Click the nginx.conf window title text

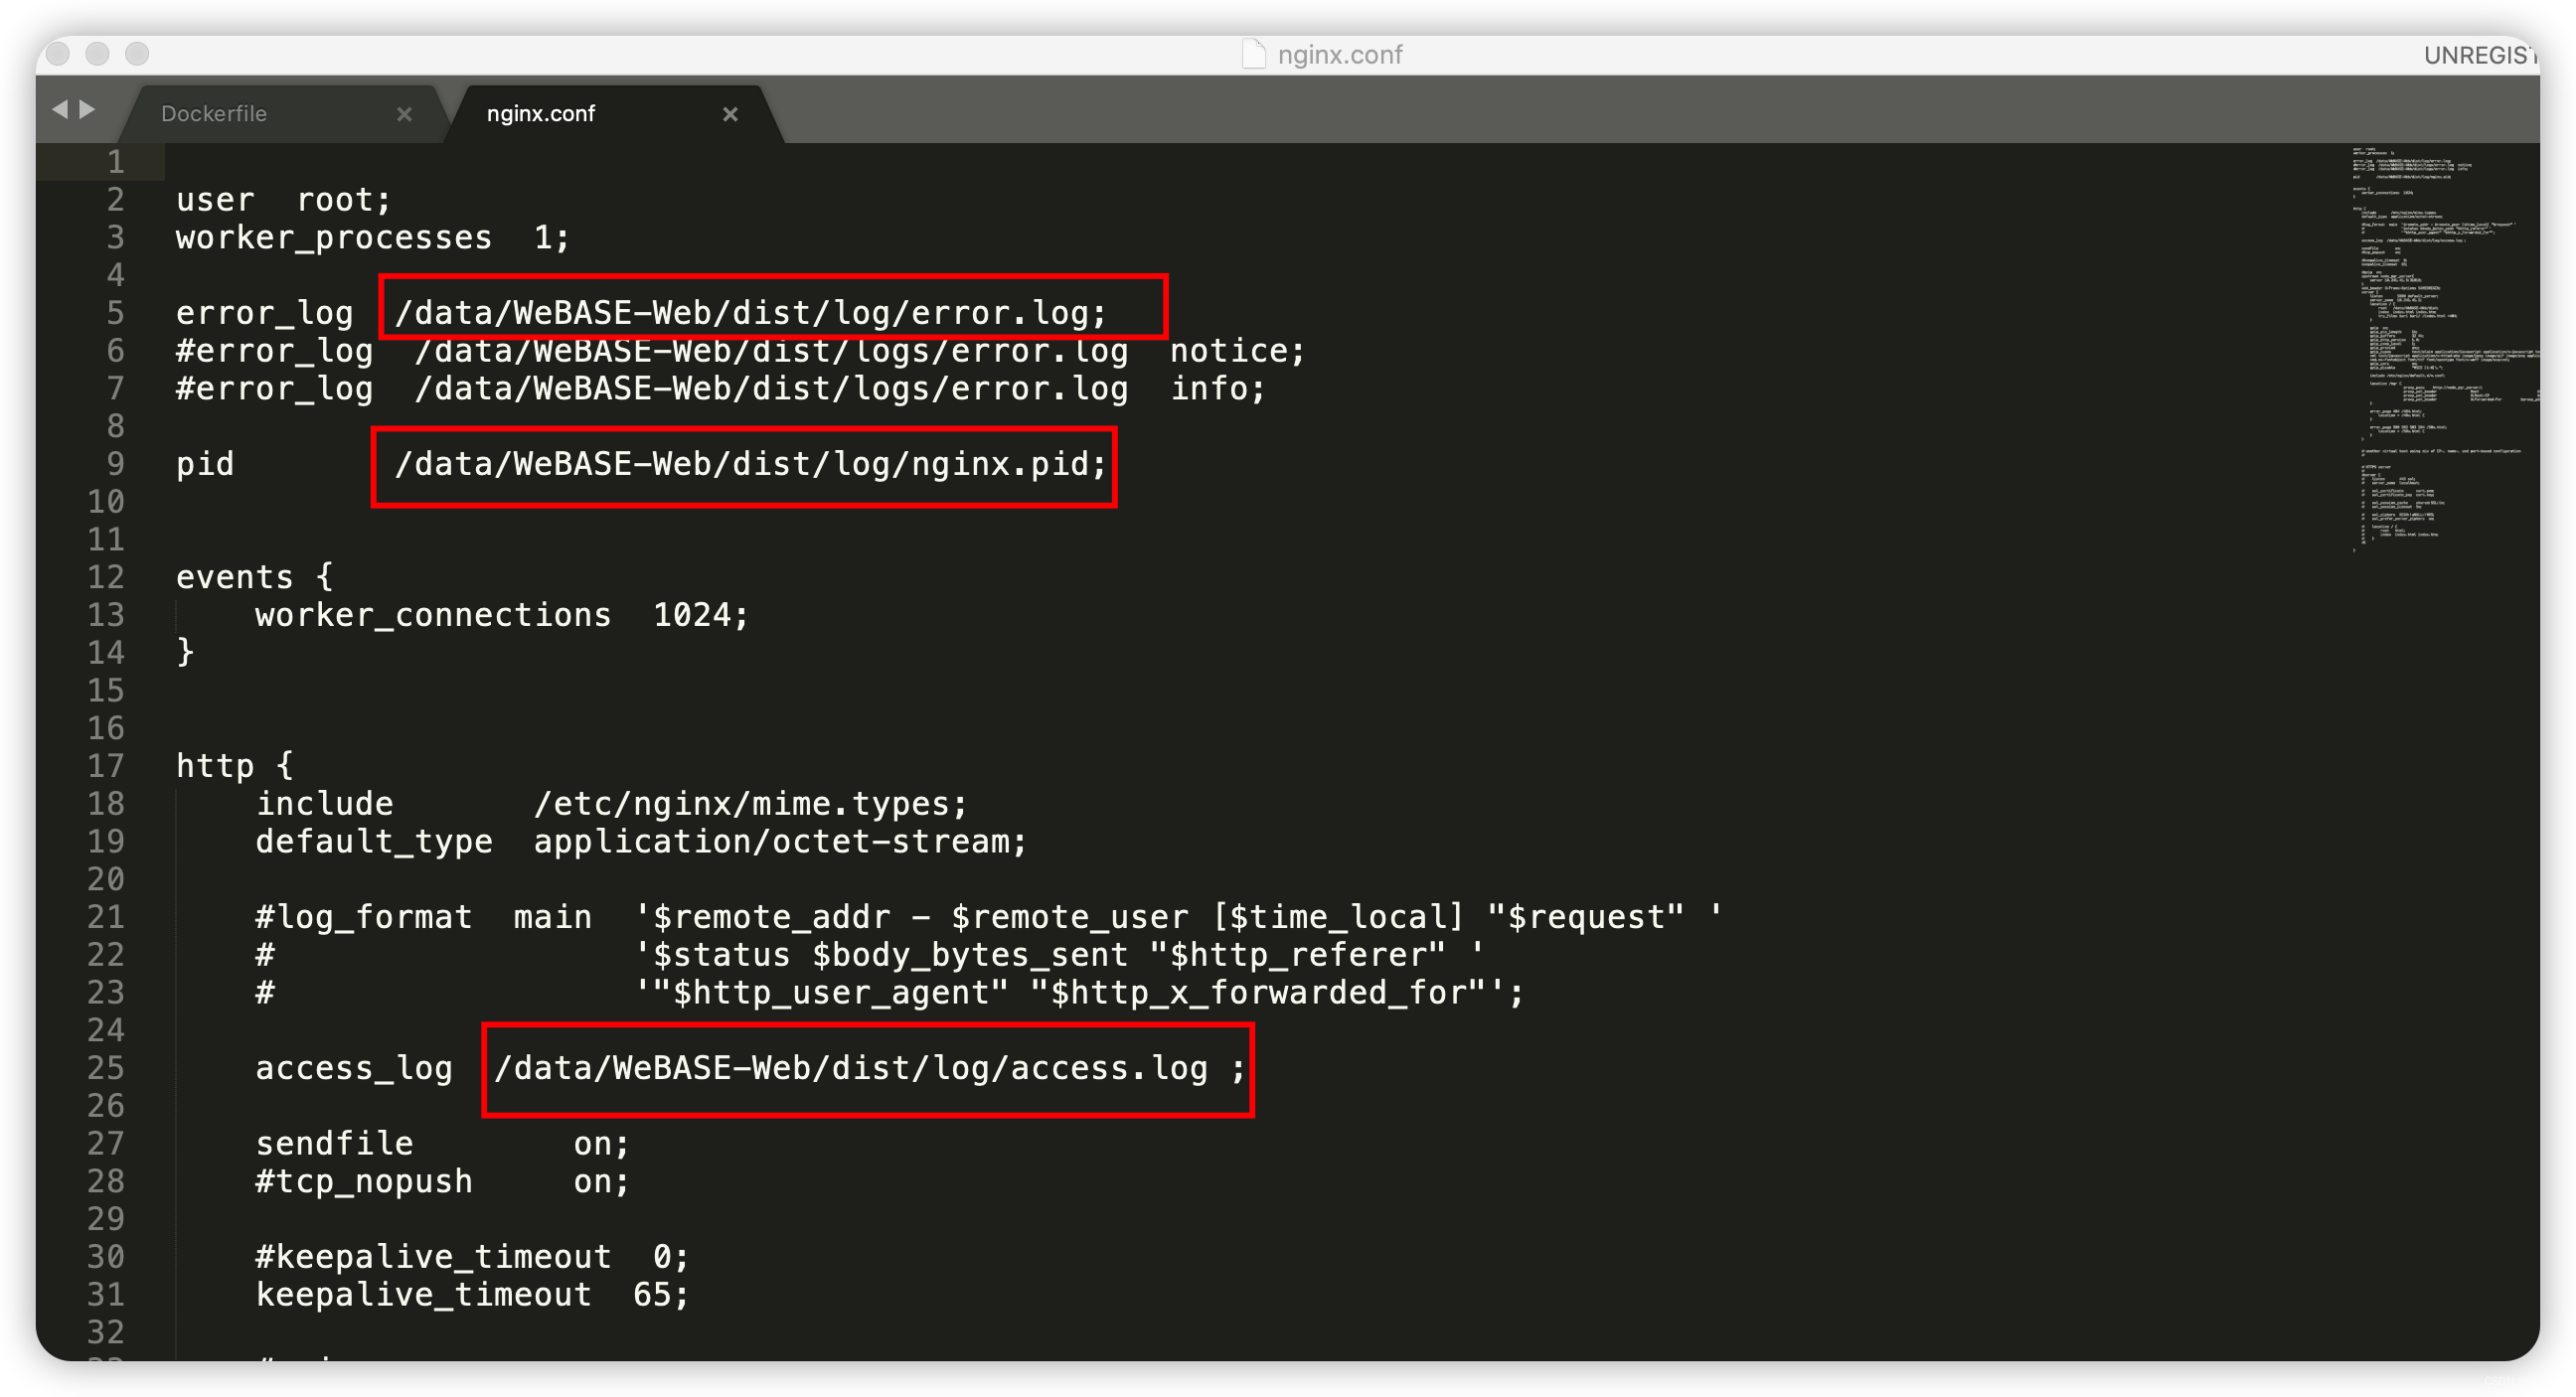point(1340,54)
